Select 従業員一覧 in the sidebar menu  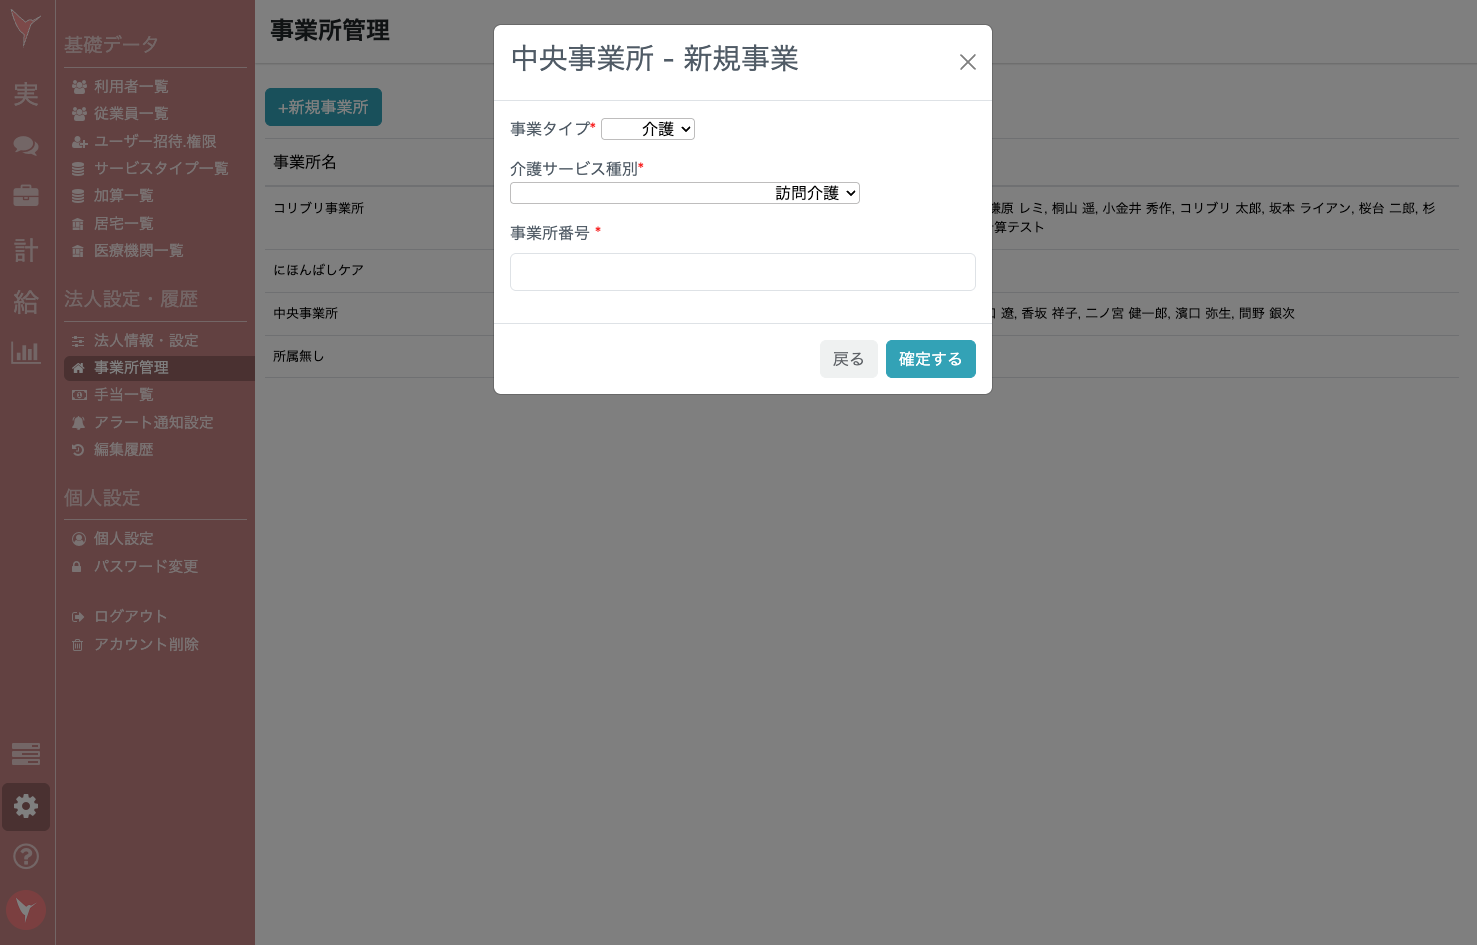(130, 113)
